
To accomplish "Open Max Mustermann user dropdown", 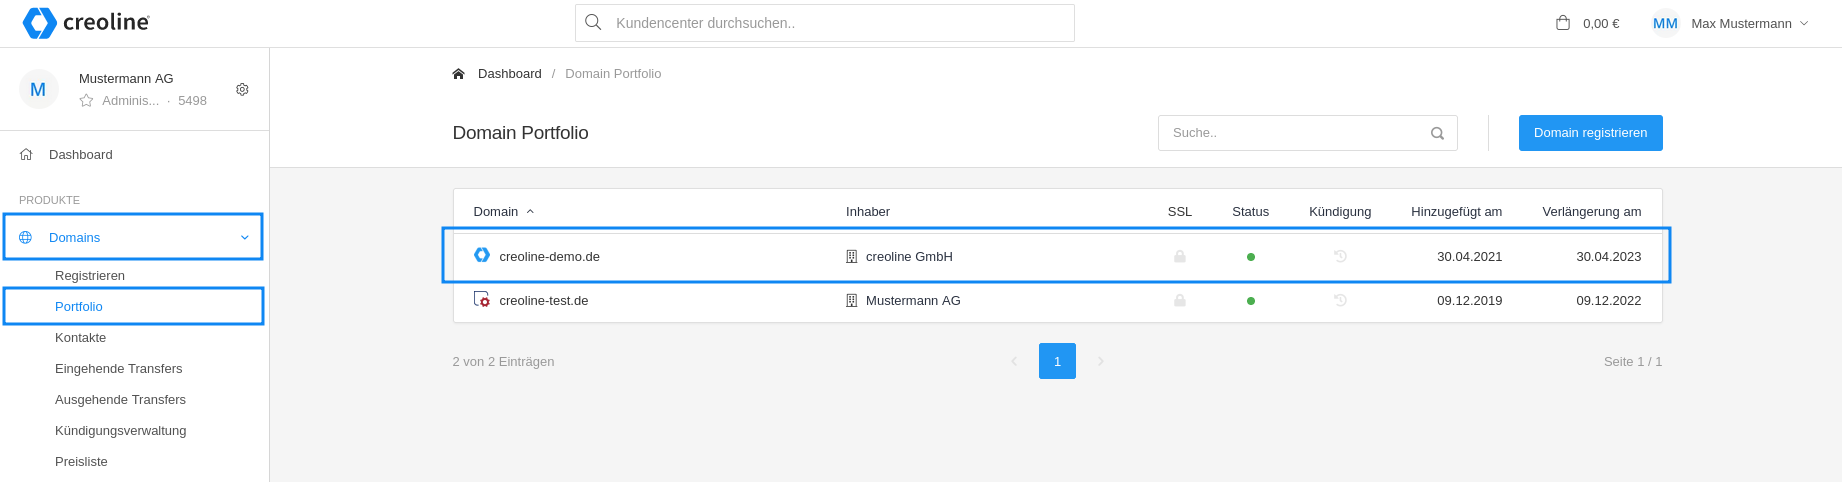I will coord(1730,23).
